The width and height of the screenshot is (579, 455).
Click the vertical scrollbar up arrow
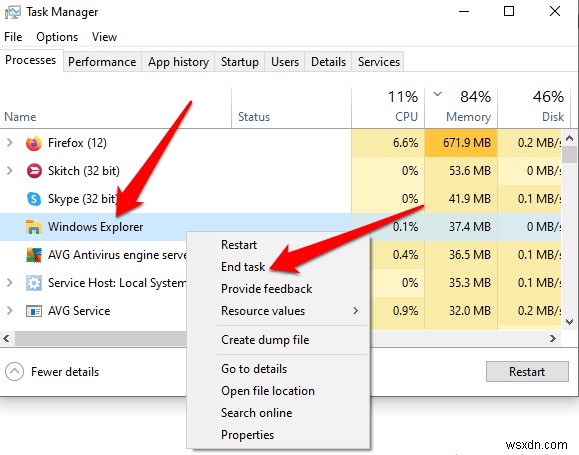point(569,138)
